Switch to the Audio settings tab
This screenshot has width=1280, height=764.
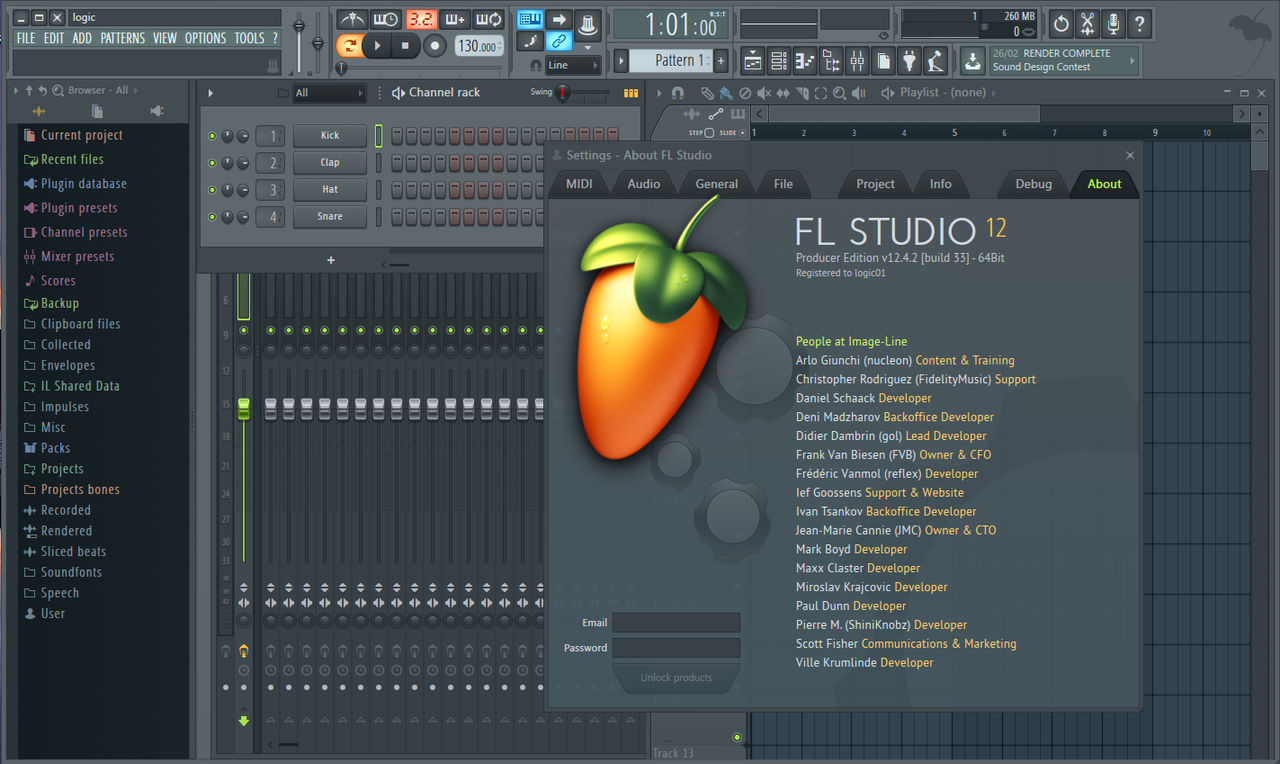click(x=643, y=184)
